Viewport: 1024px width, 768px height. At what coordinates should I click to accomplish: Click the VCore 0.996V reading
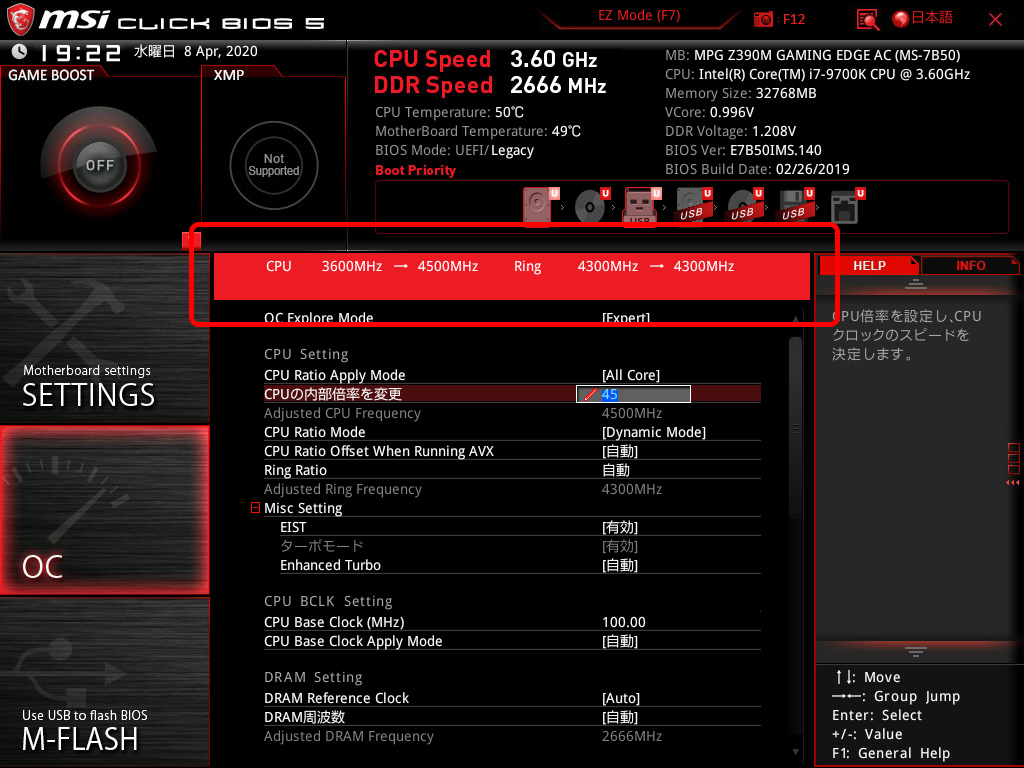coord(709,112)
